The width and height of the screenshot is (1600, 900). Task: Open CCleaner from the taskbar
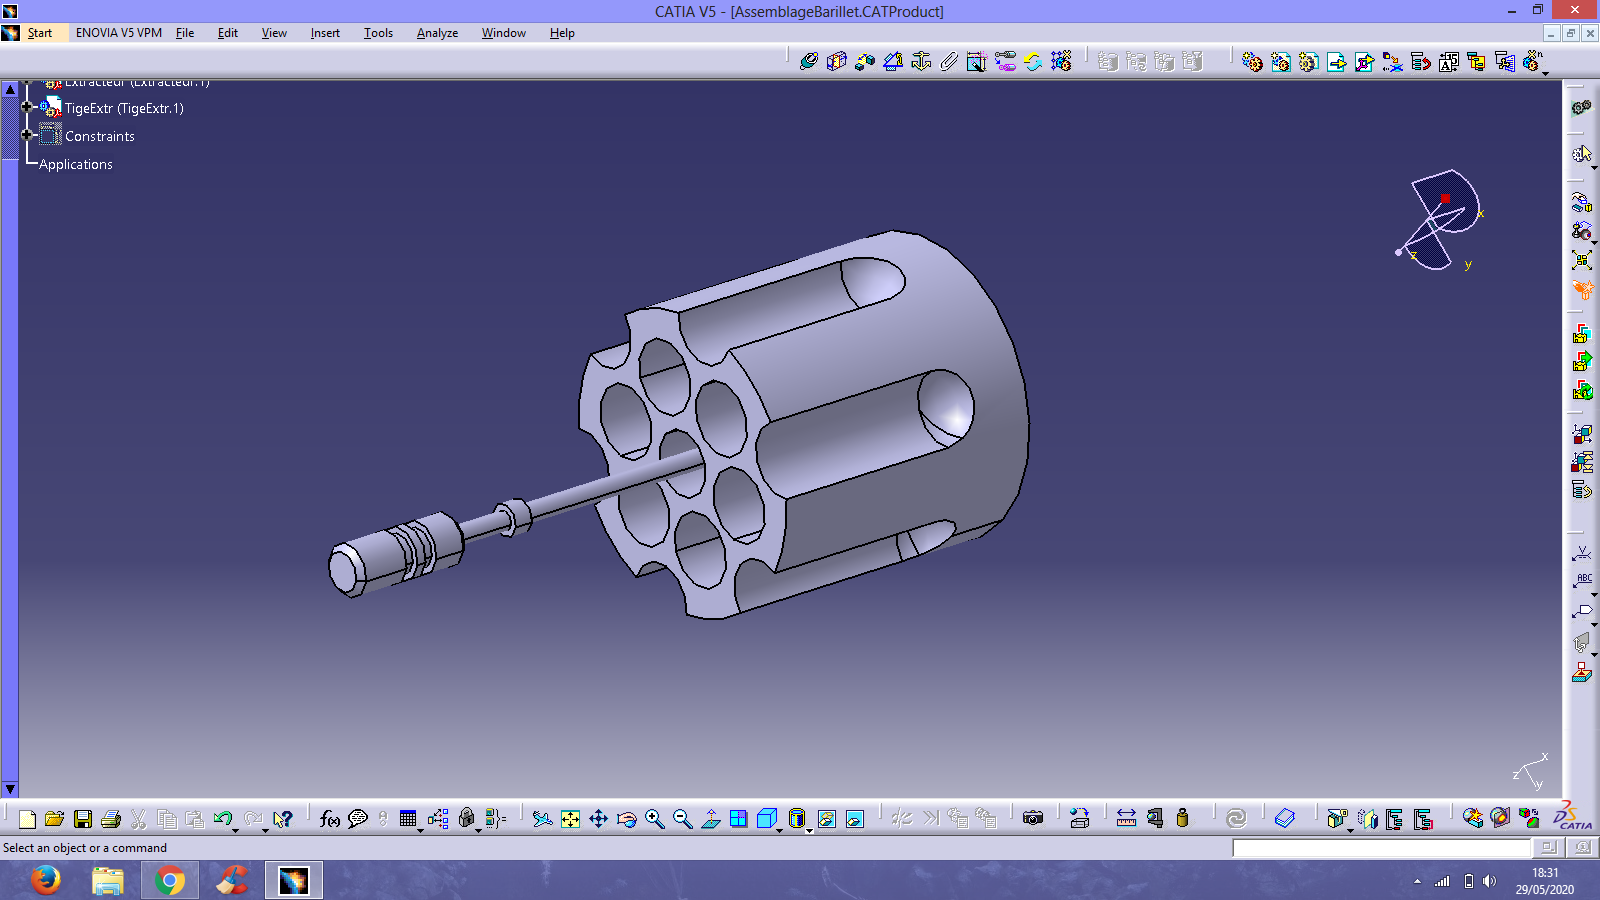point(232,880)
